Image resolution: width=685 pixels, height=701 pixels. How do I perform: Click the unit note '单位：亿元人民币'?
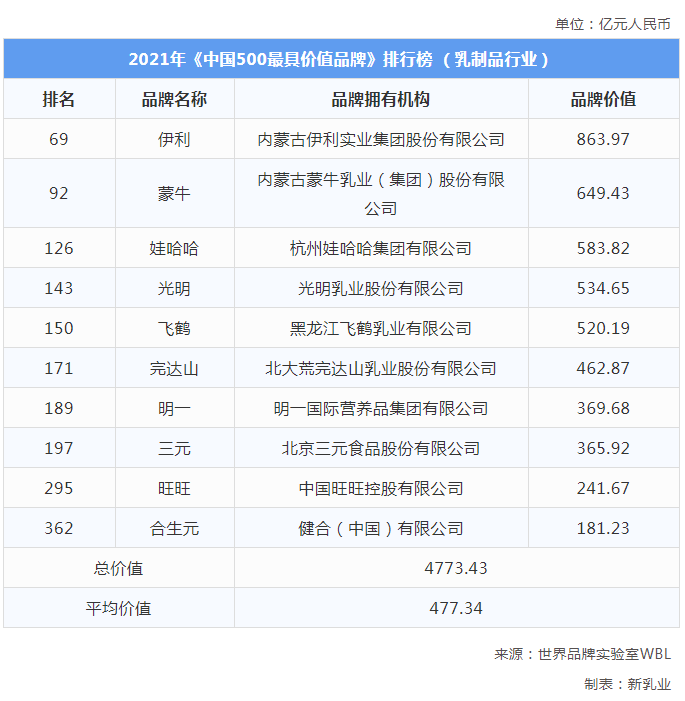[x=613, y=24]
